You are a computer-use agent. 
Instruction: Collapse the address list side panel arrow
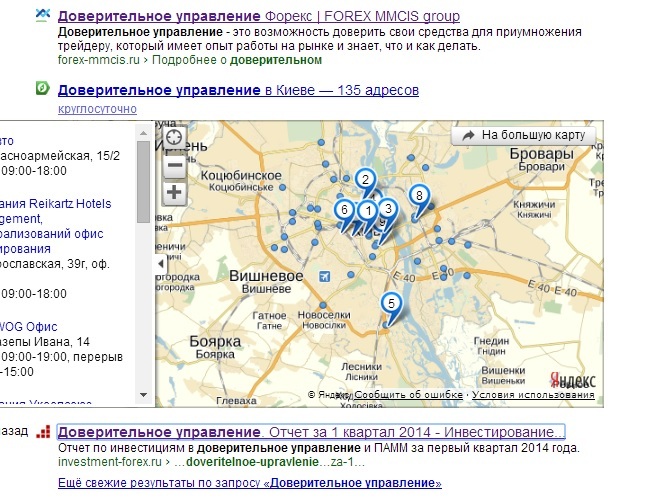coord(161,264)
